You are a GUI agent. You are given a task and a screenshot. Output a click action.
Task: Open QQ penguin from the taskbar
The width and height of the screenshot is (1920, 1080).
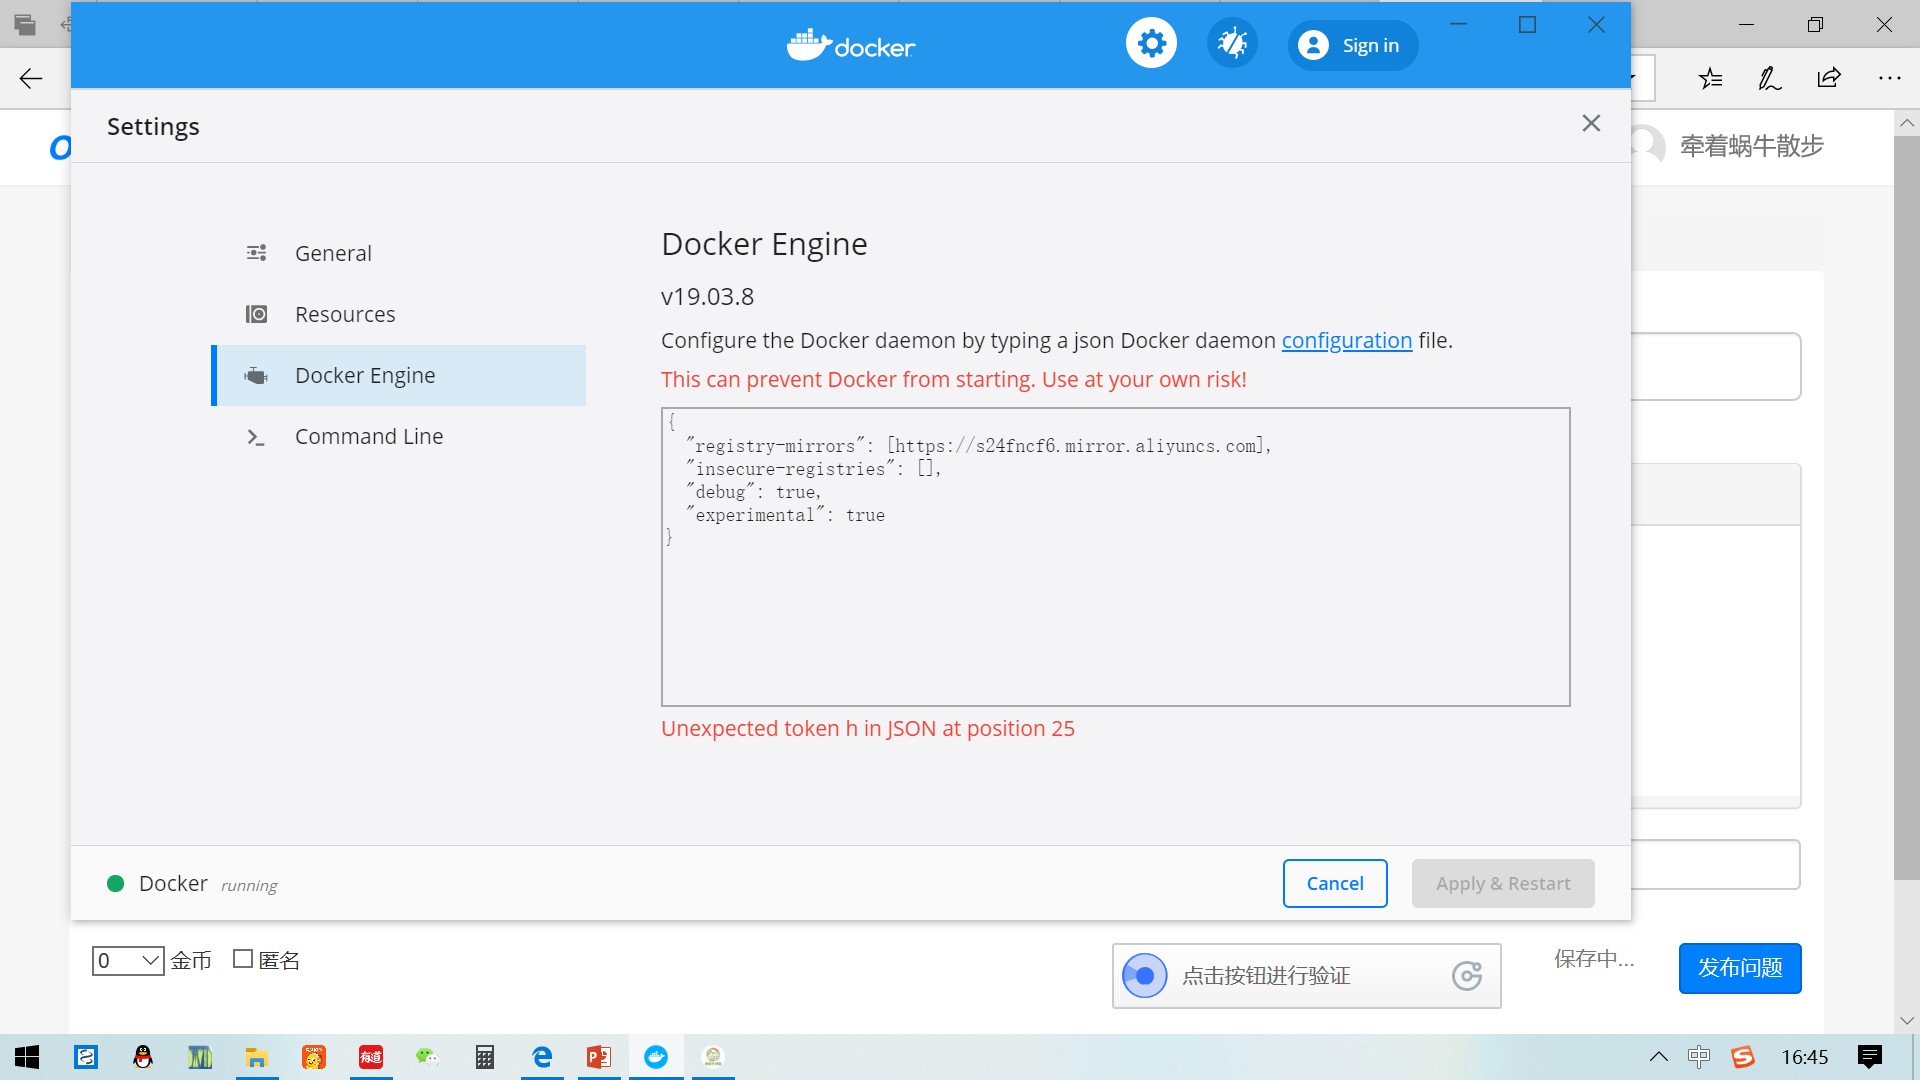pos(143,1057)
